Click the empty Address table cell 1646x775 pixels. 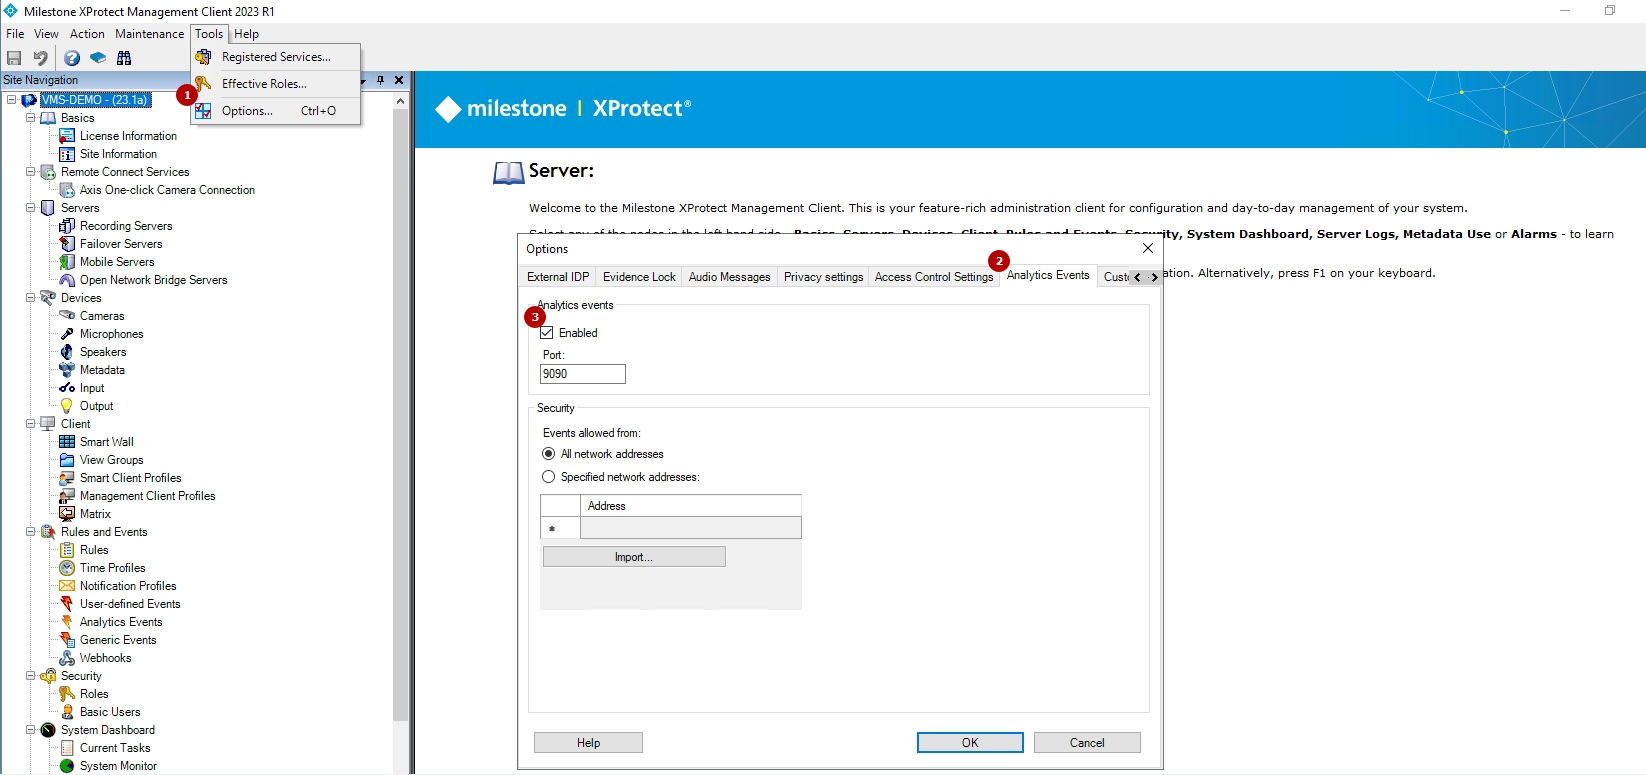pyautogui.click(x=691, y=528)
